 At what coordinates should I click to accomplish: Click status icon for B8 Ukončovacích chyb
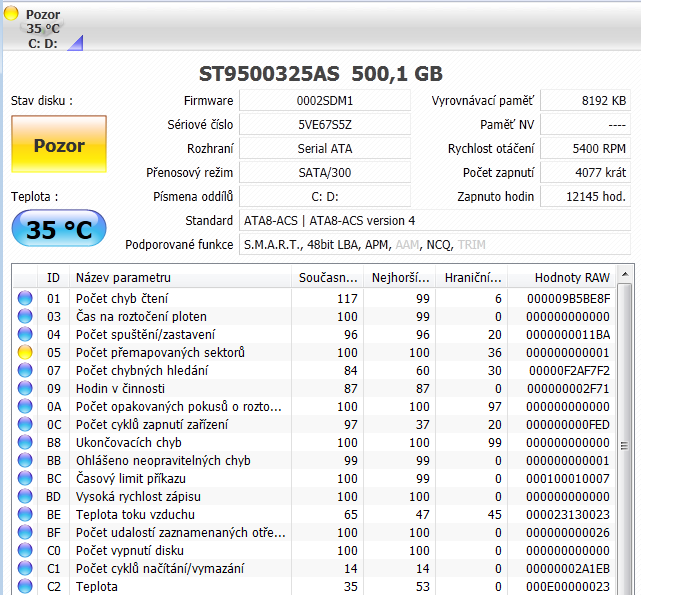point(25,442)
